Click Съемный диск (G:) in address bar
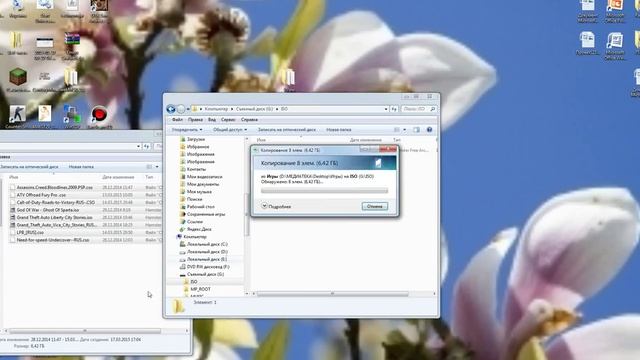Image resolution: width=640 pixels, height=360 pixels. point(254,109)
